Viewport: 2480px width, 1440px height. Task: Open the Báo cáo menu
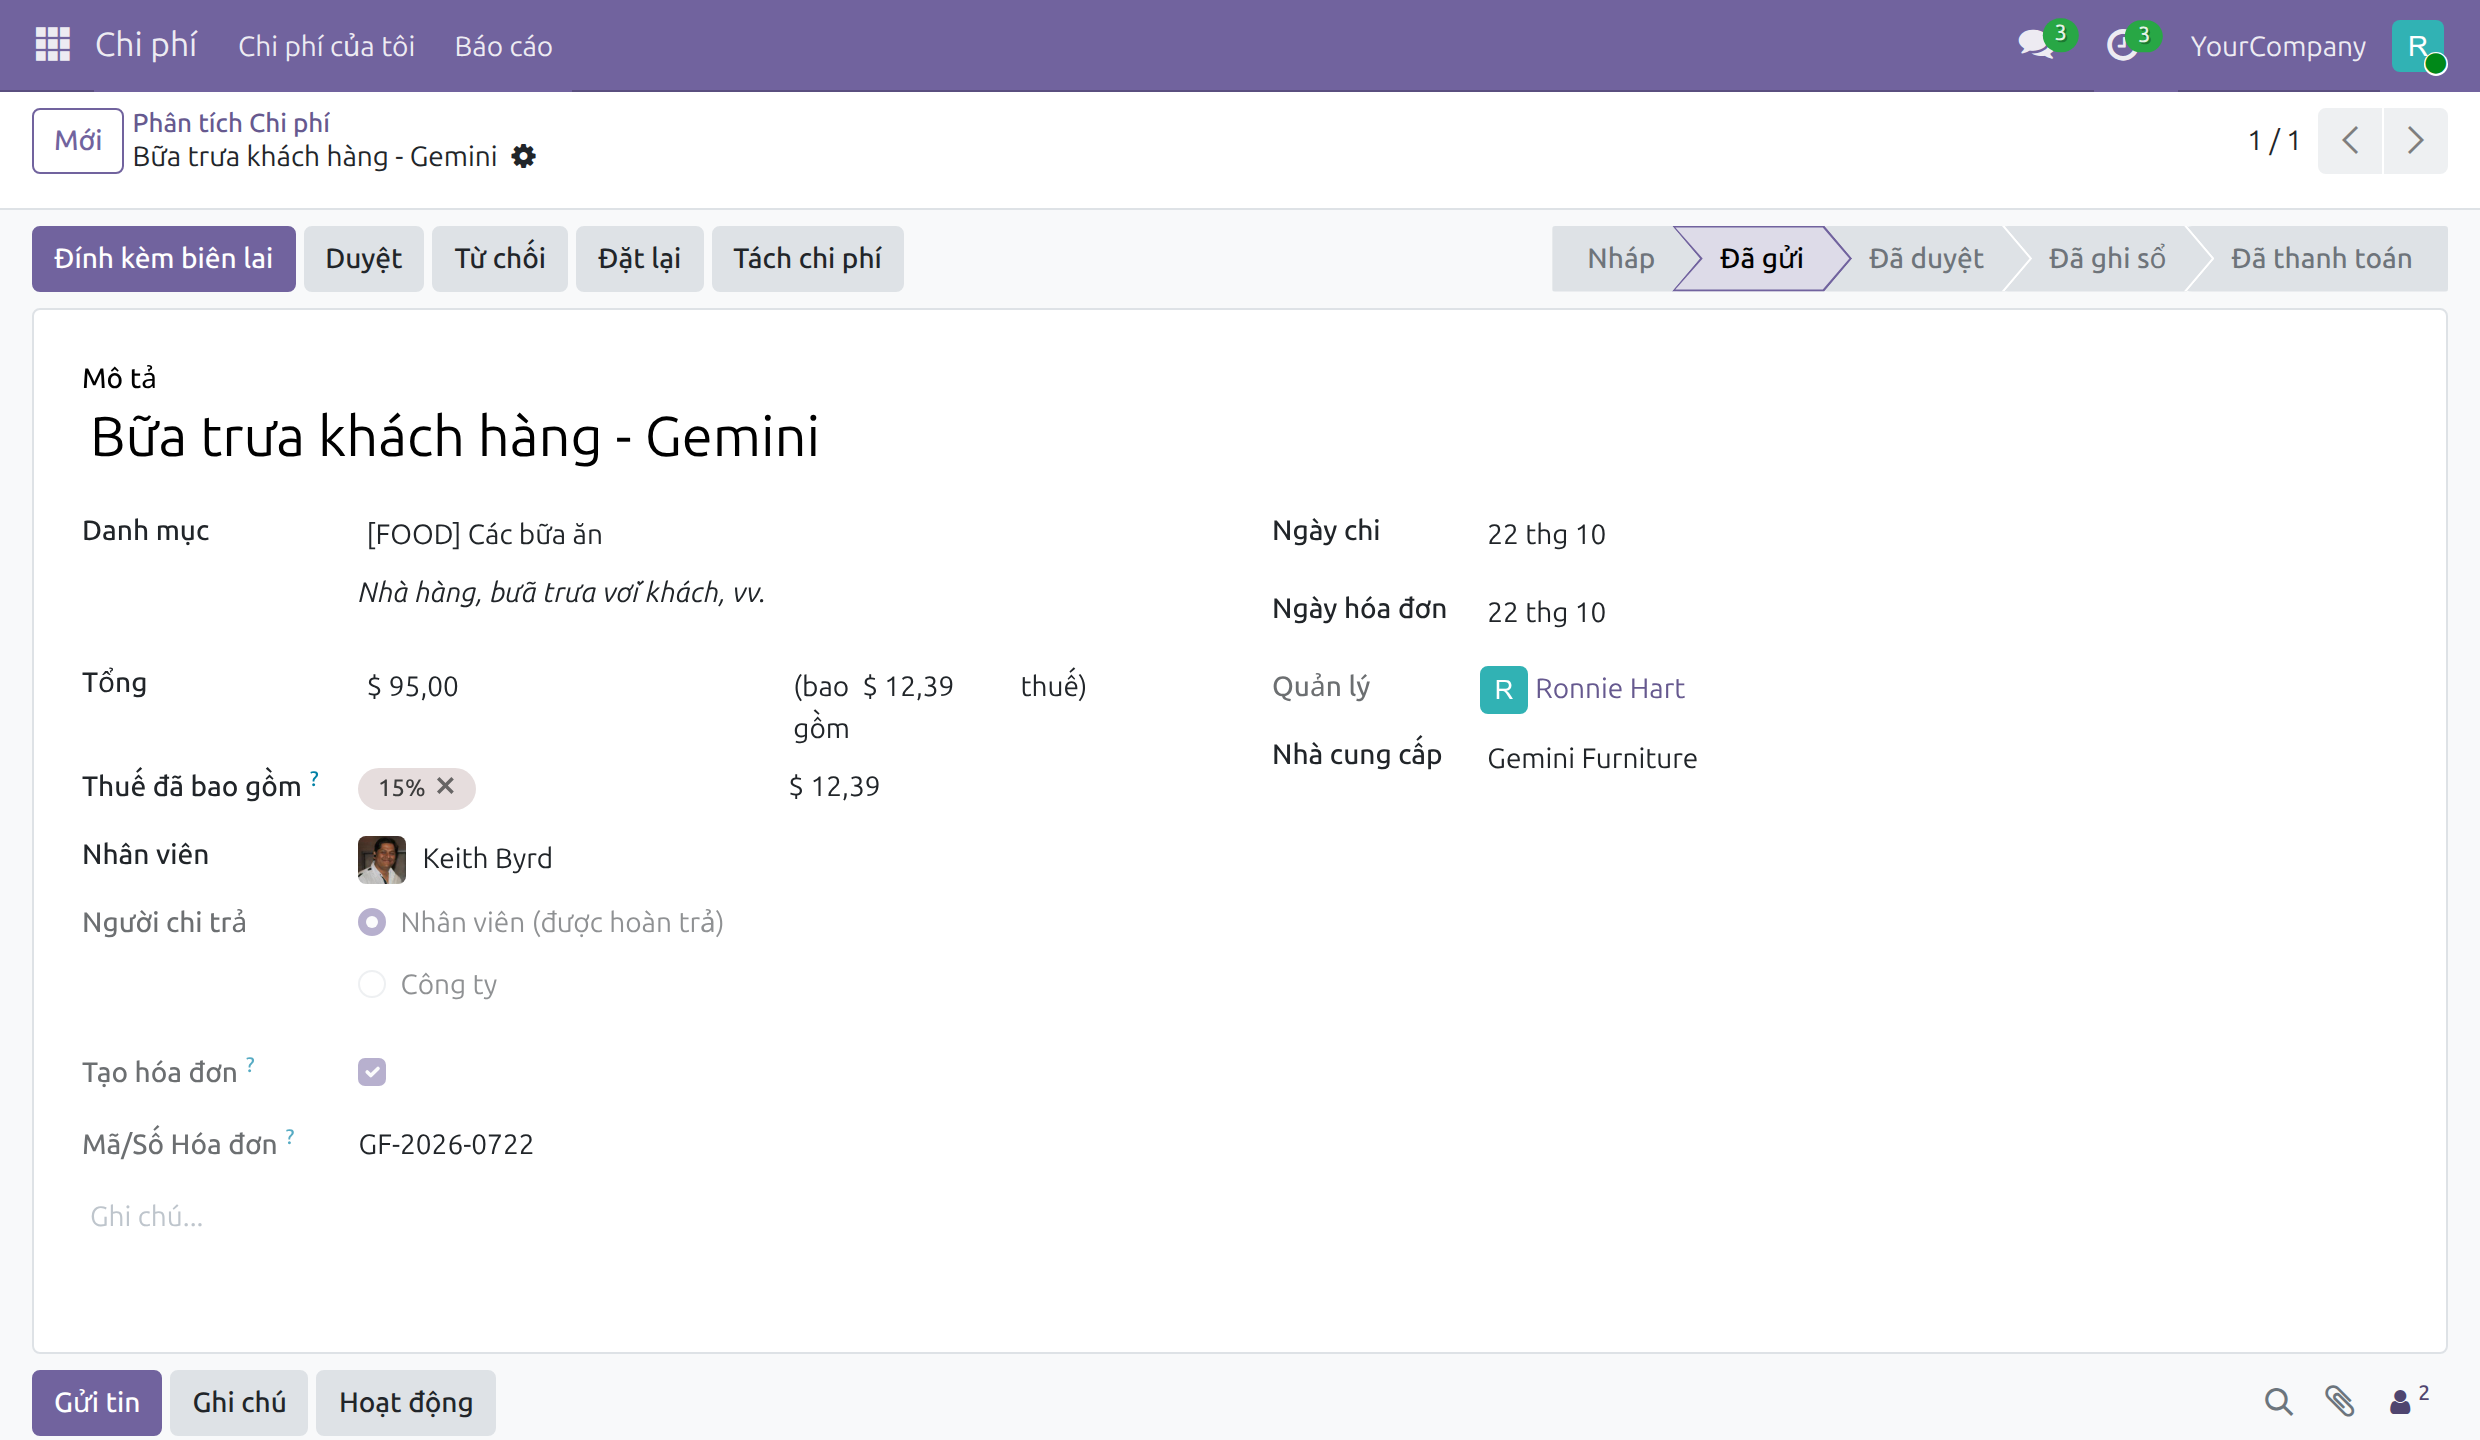503,46
